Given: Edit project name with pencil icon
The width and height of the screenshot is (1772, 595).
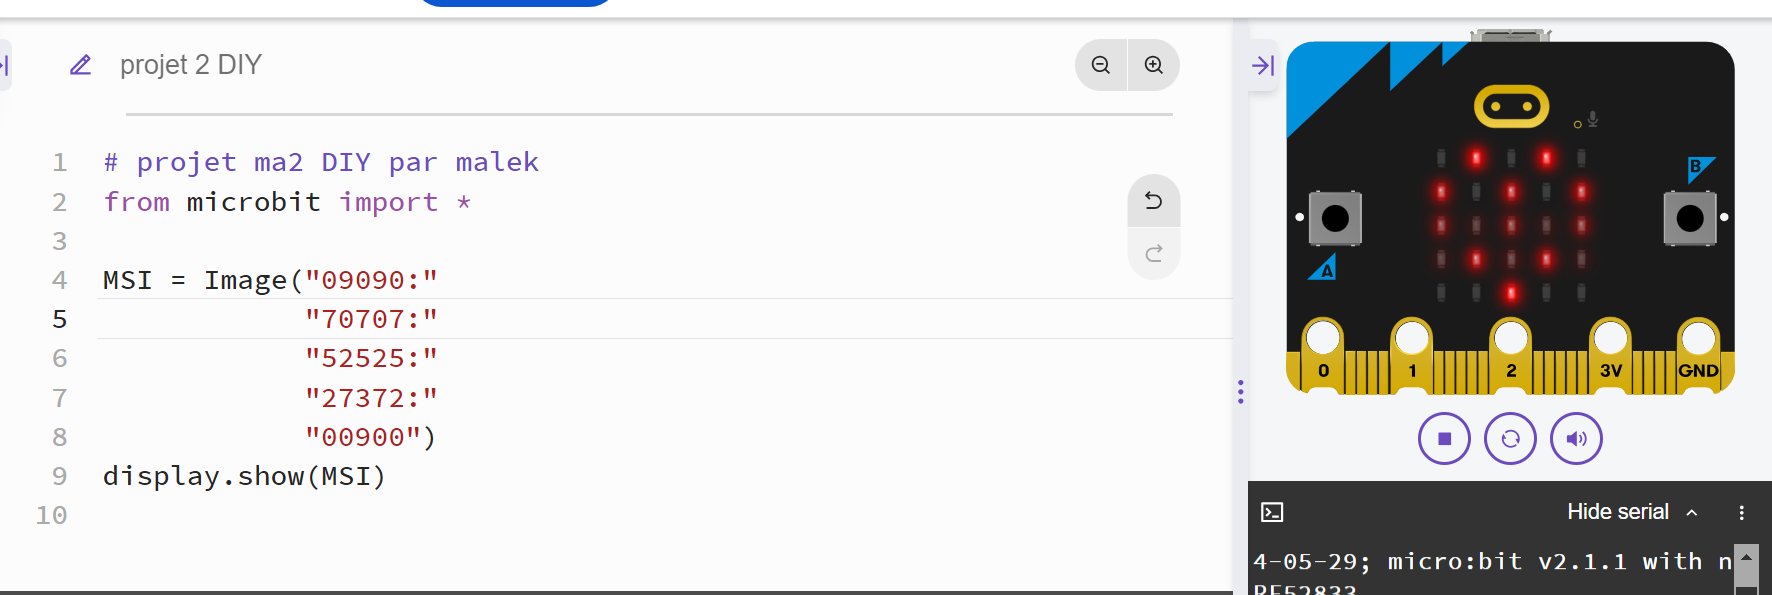Looking at the screenshot, I should click(81, 65).
